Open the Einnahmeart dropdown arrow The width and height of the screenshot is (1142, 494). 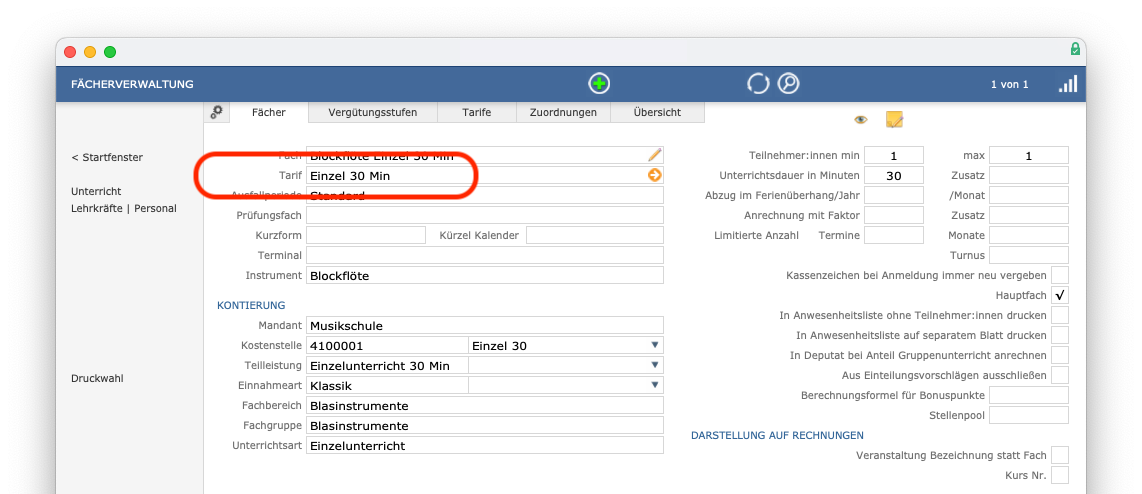pos(654,385)
